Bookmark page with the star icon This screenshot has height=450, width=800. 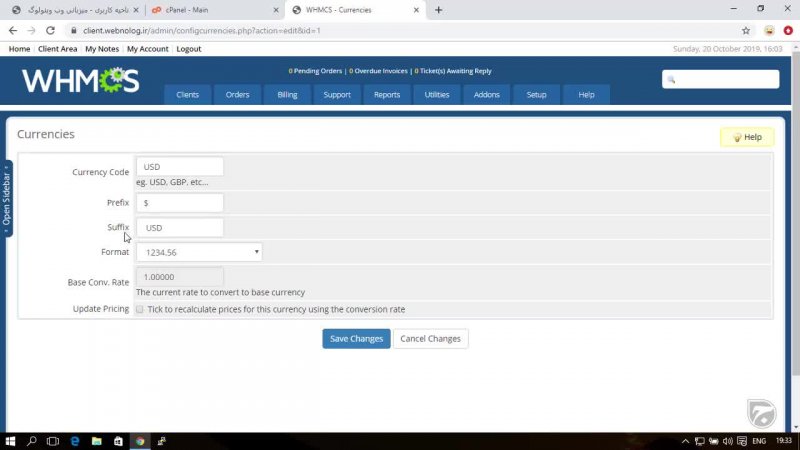coord(746,31)
